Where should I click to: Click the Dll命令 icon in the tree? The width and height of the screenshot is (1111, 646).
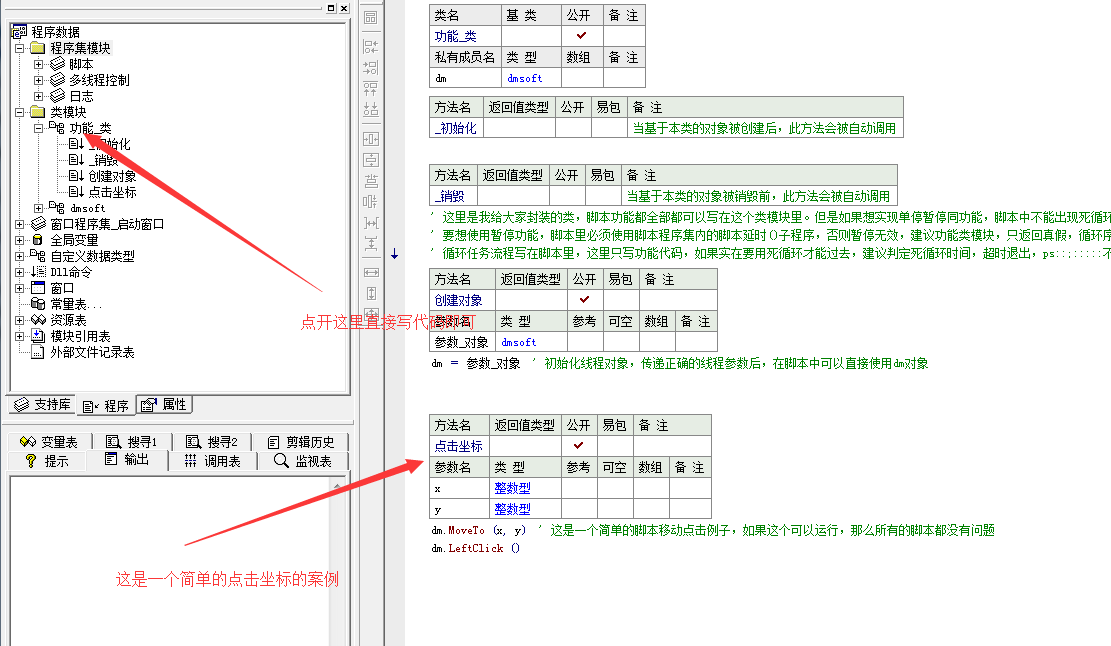[38, 272]
